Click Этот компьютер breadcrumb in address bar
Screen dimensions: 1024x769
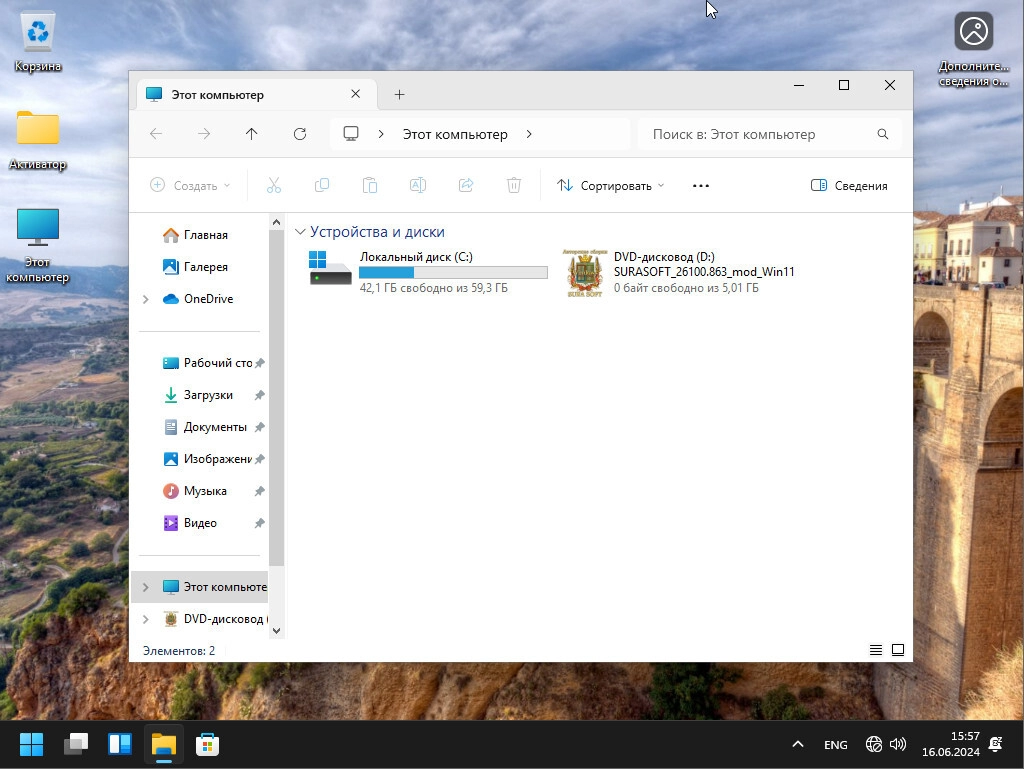coord(455,134)
